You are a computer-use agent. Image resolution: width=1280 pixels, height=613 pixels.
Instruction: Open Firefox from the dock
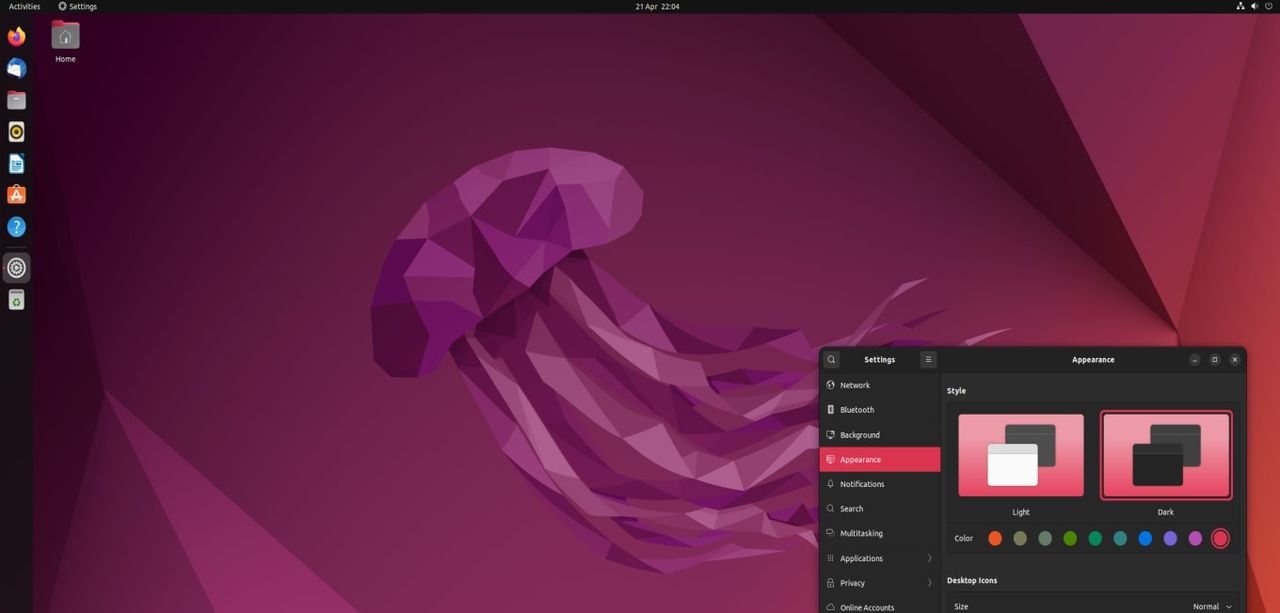(x=16, y=37)
